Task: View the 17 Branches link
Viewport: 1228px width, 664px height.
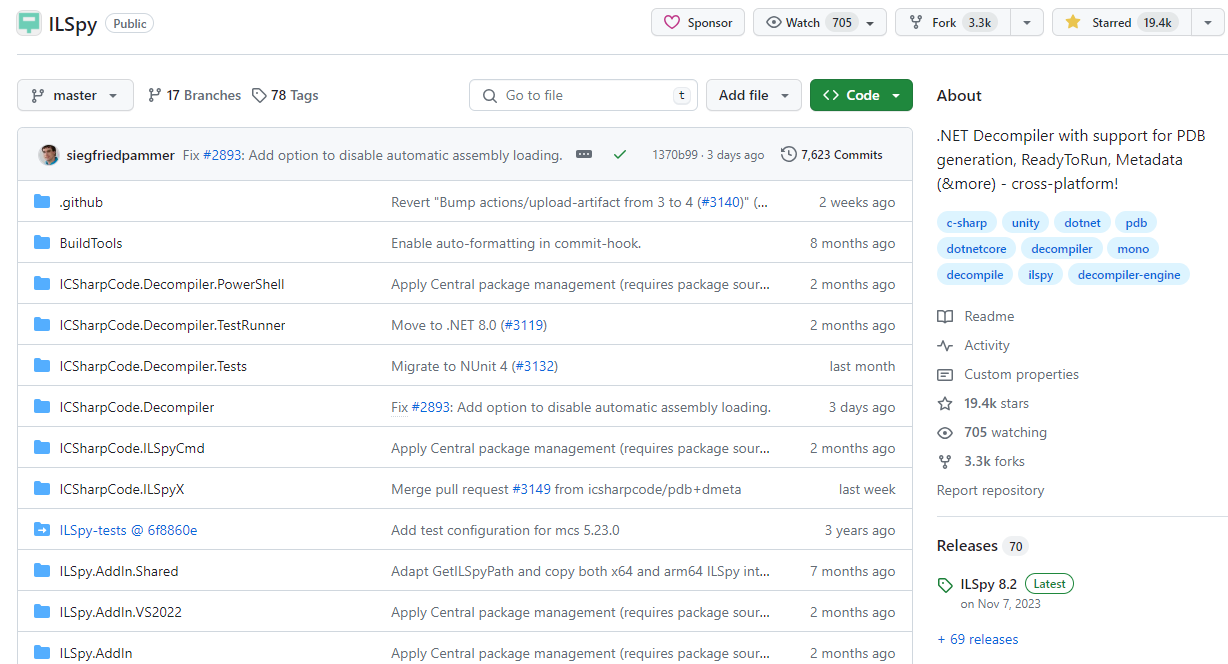Action: 194,95
